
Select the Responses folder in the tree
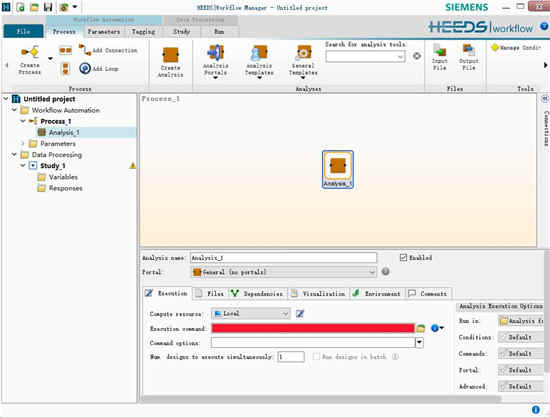tap(66, 188)
